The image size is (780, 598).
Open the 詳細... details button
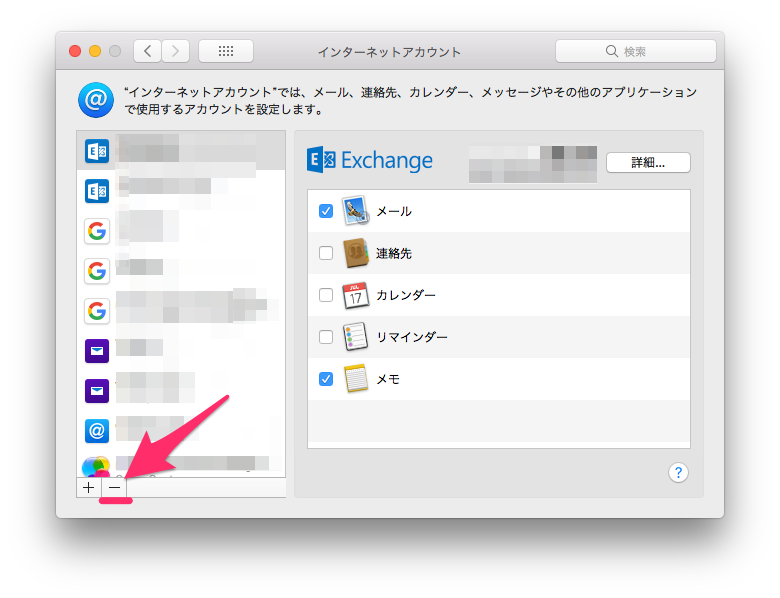[648, 162]
